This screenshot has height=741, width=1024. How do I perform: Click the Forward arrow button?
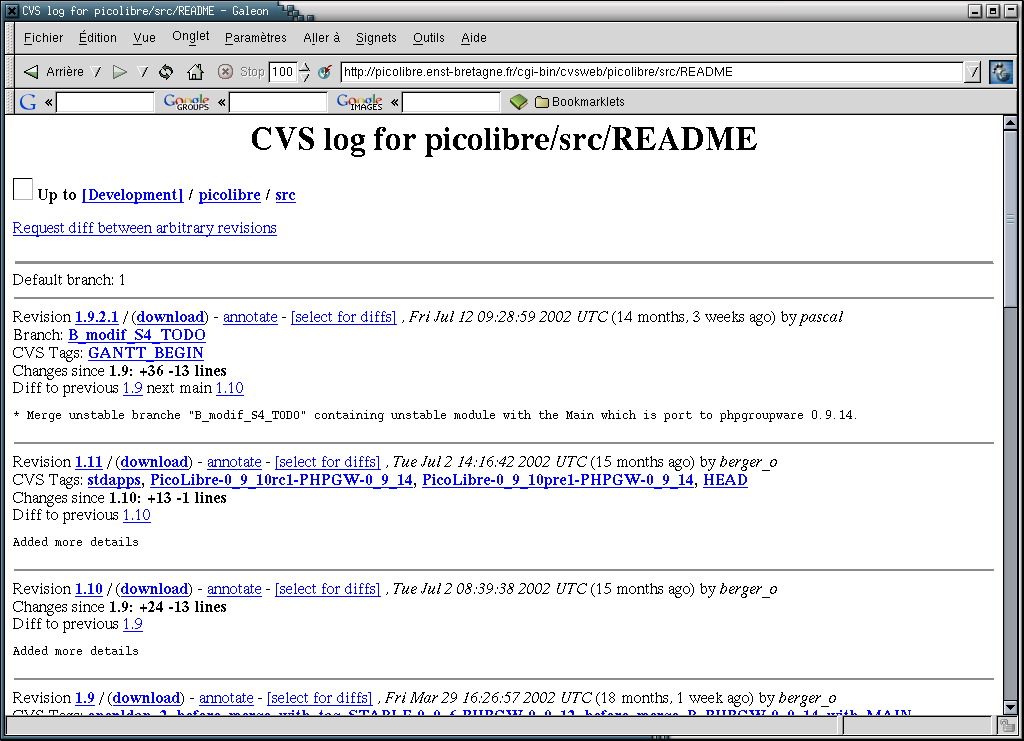point(120,72)
